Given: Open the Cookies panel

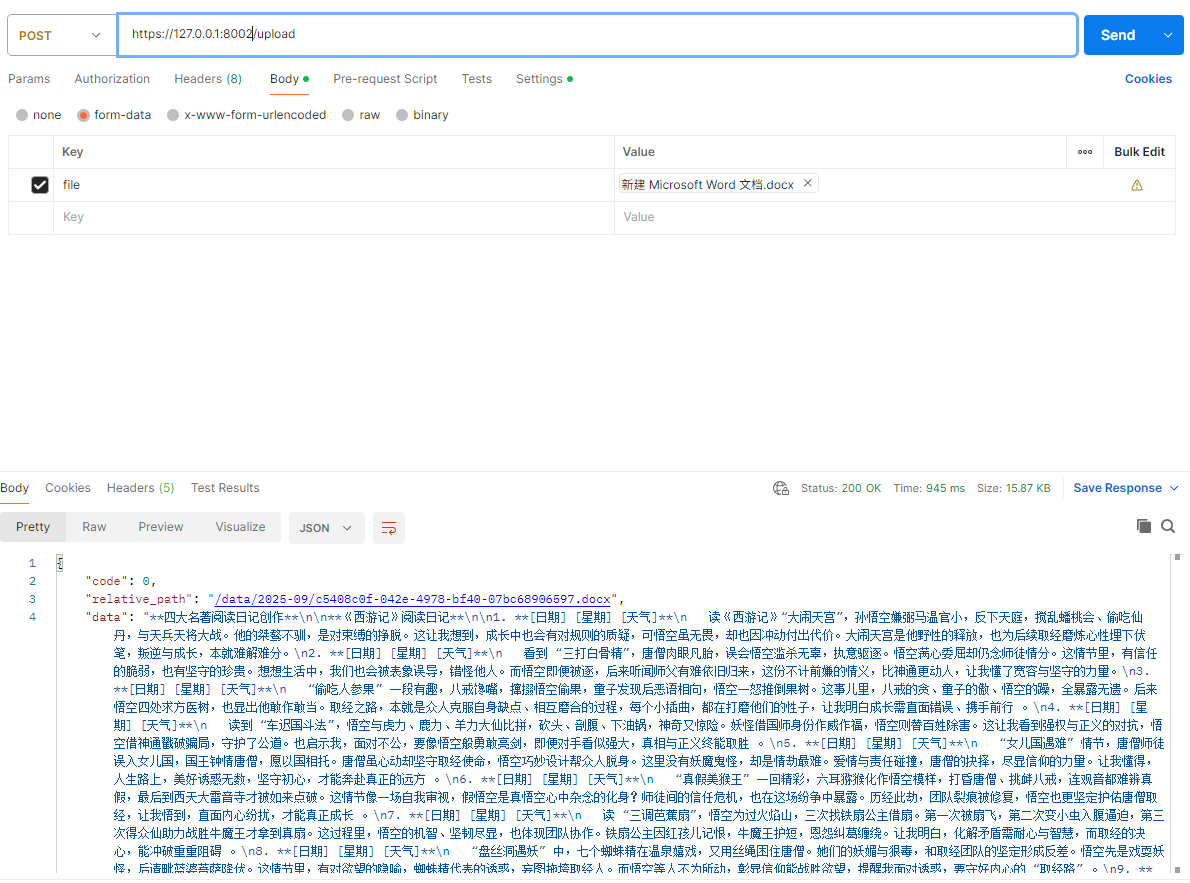Looking at the screenshot, I should coord(1148,79).
